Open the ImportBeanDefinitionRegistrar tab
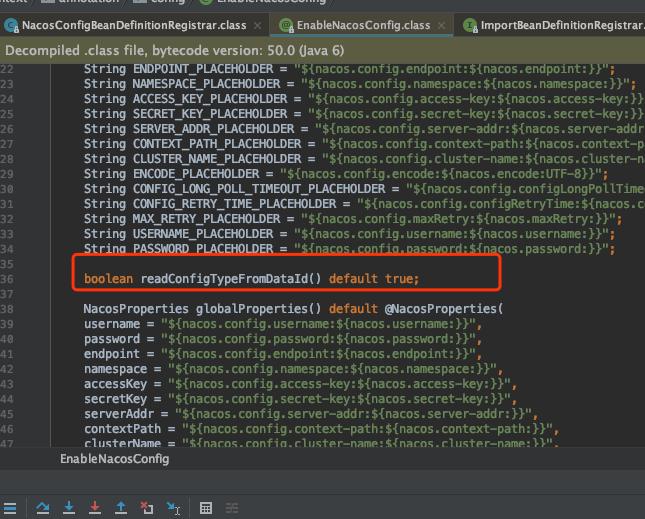 (563, 25)
